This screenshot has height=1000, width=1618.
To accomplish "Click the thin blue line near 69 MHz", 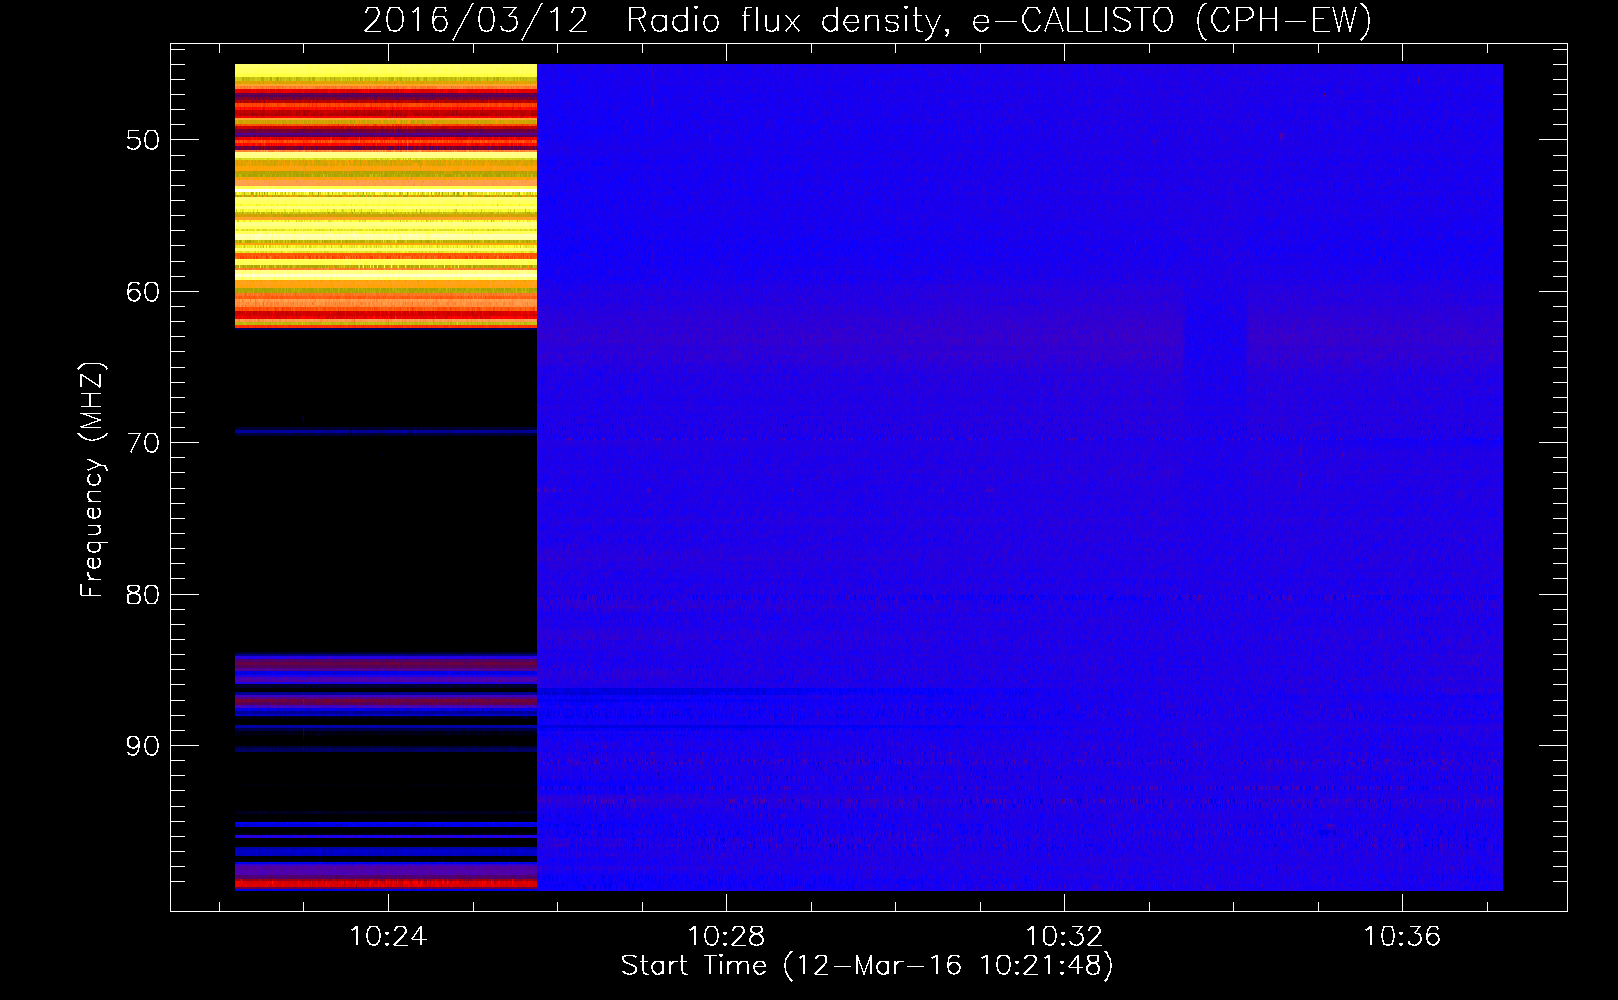I will click(x=386, y=432).
